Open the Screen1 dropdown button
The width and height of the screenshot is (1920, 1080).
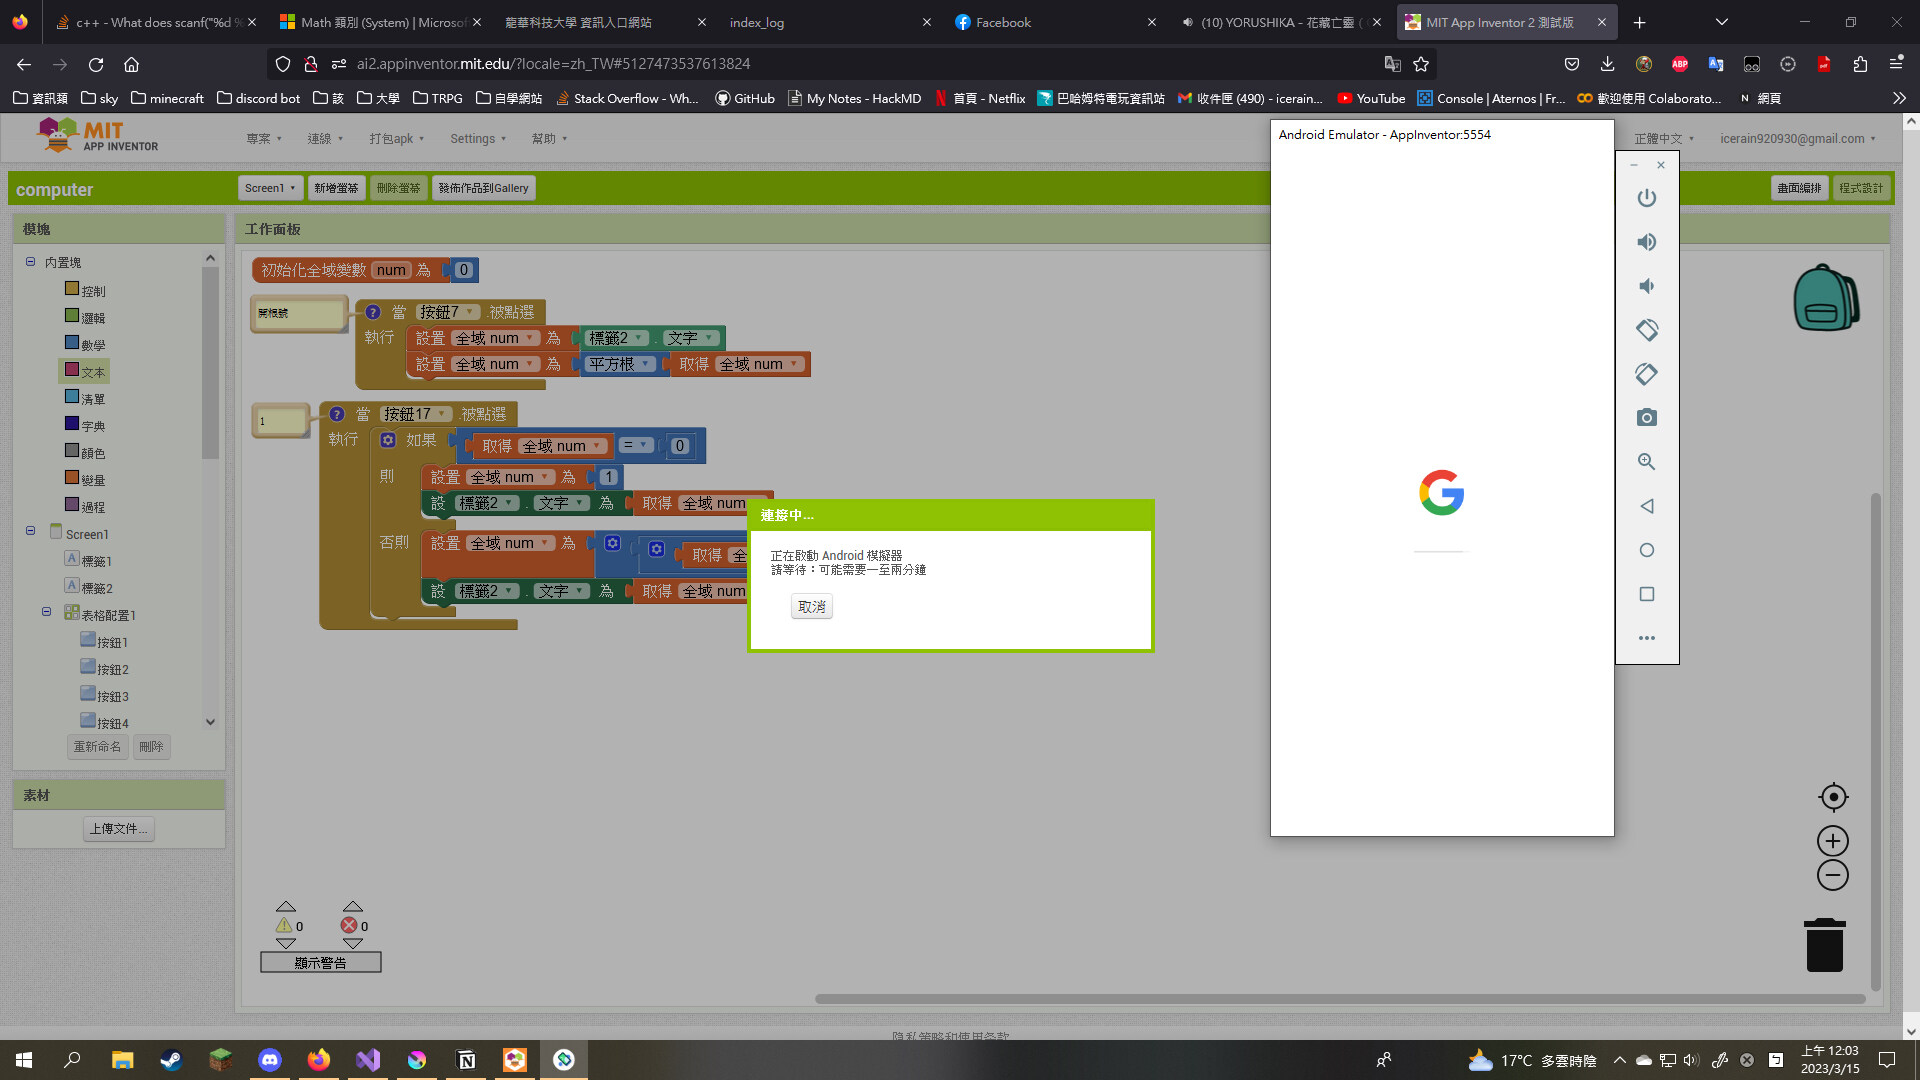[270, 188]
